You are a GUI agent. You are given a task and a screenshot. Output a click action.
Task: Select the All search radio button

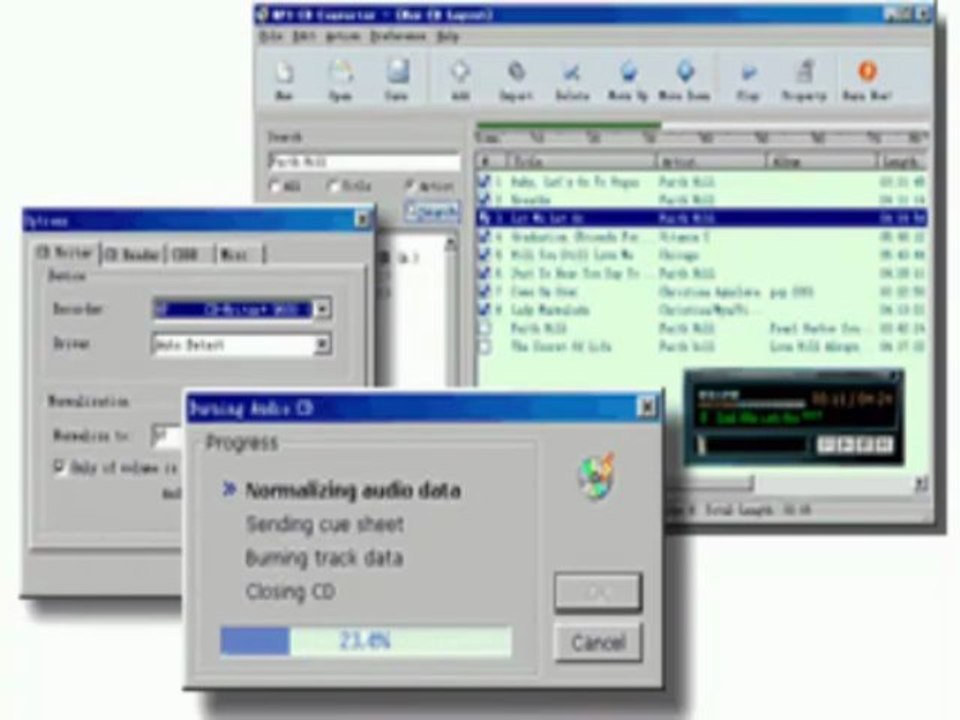[275, 186]
